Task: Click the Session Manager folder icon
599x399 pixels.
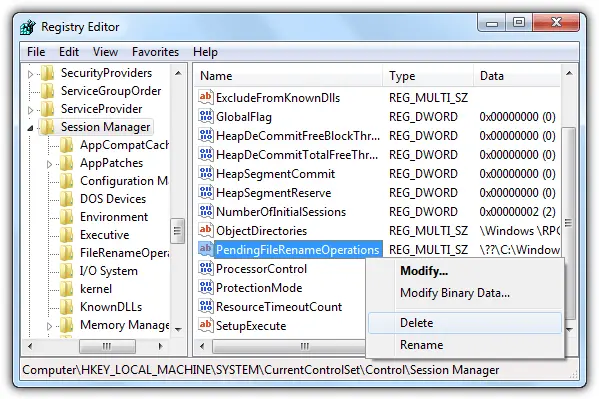Action: (48, 127)
